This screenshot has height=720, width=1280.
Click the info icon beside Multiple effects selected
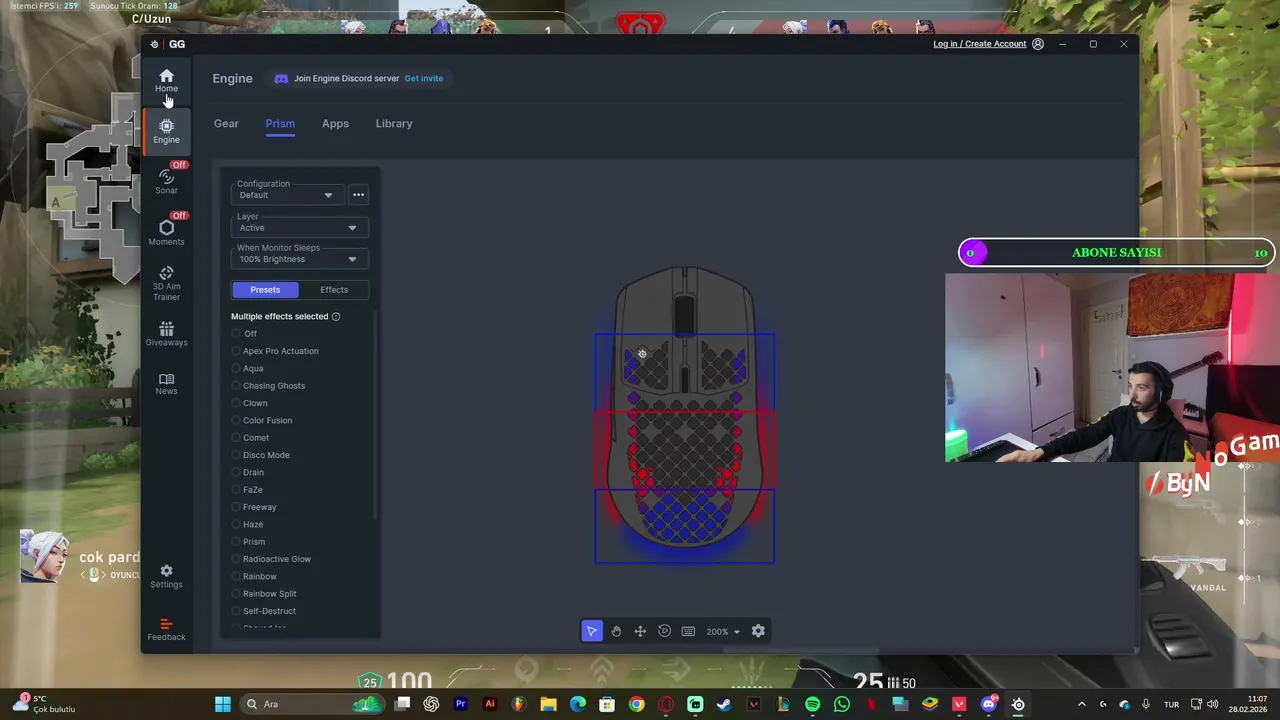coord(336,316)
